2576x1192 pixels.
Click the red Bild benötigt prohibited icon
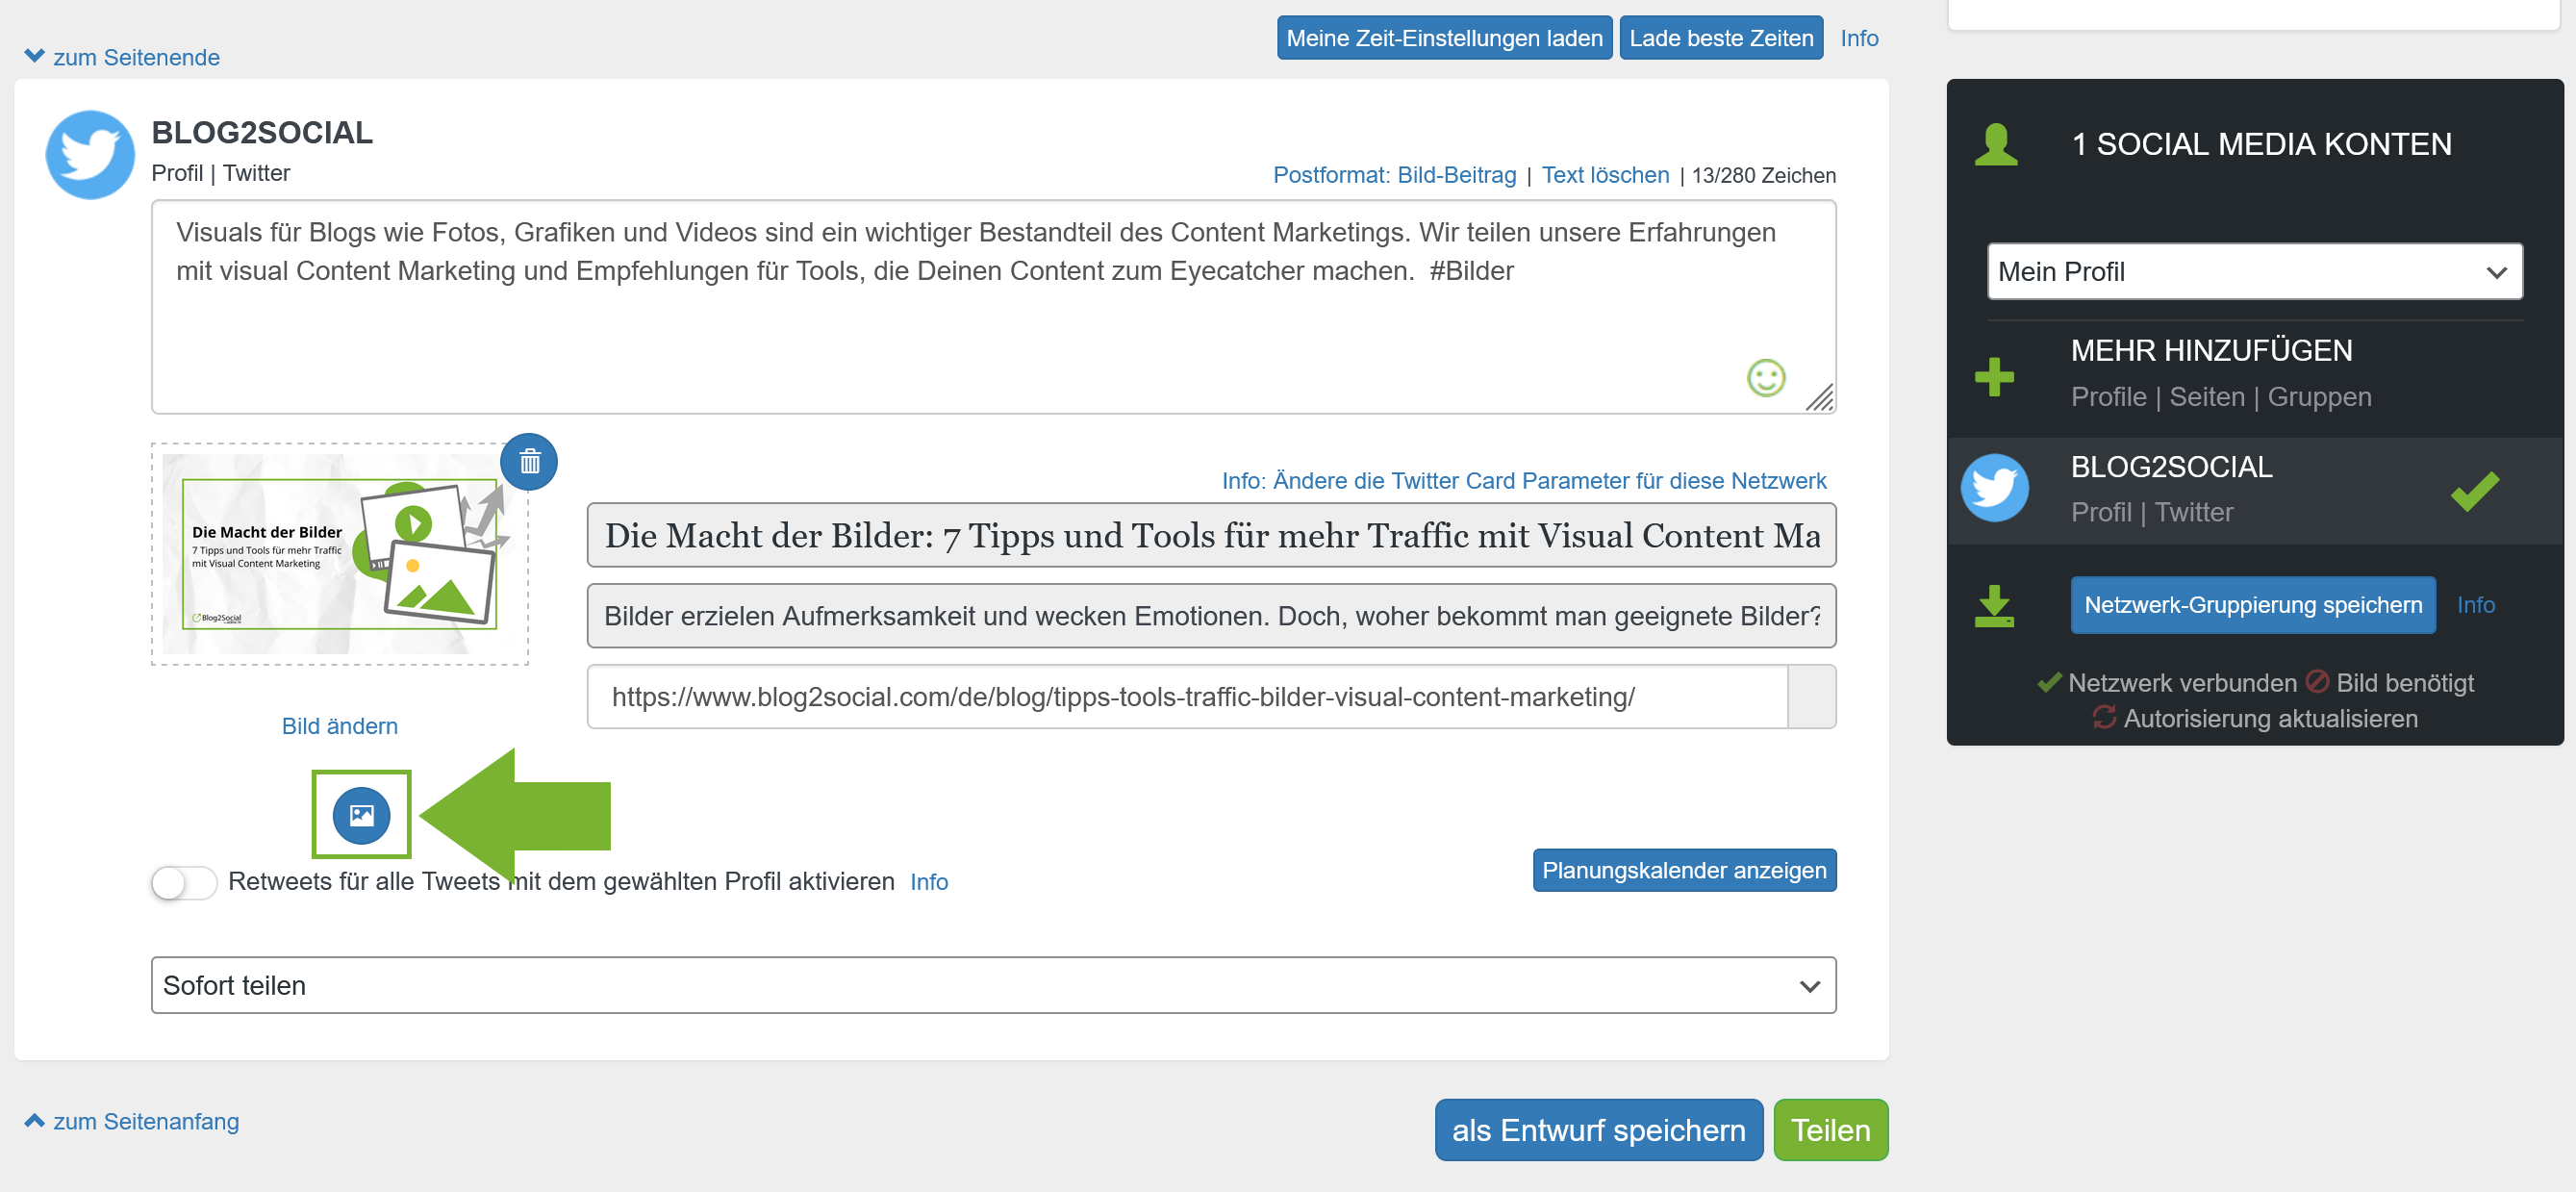(x=2317, y=682)
